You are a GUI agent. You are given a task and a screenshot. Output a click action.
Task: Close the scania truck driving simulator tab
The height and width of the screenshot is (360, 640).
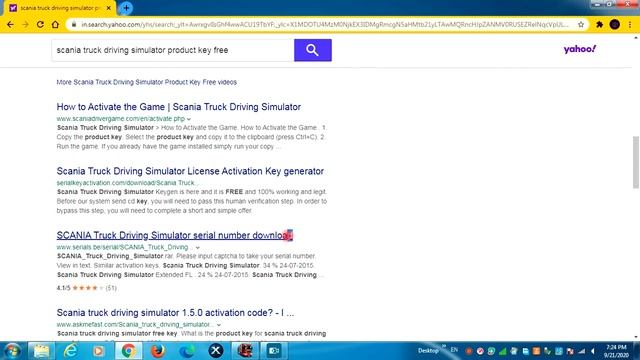(109, 8)
